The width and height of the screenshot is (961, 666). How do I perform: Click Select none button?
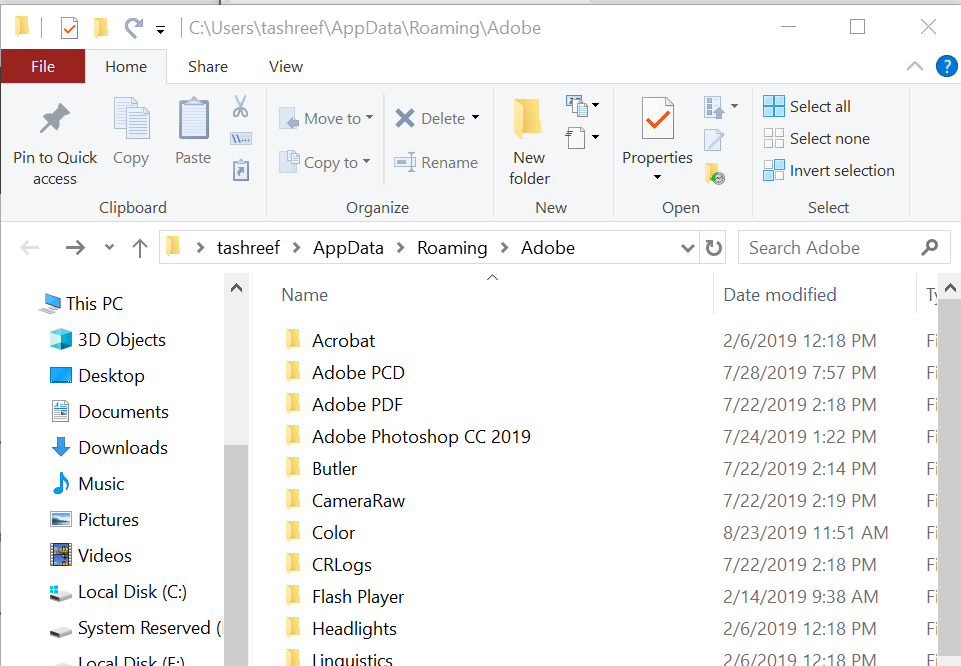pos(817,138)
